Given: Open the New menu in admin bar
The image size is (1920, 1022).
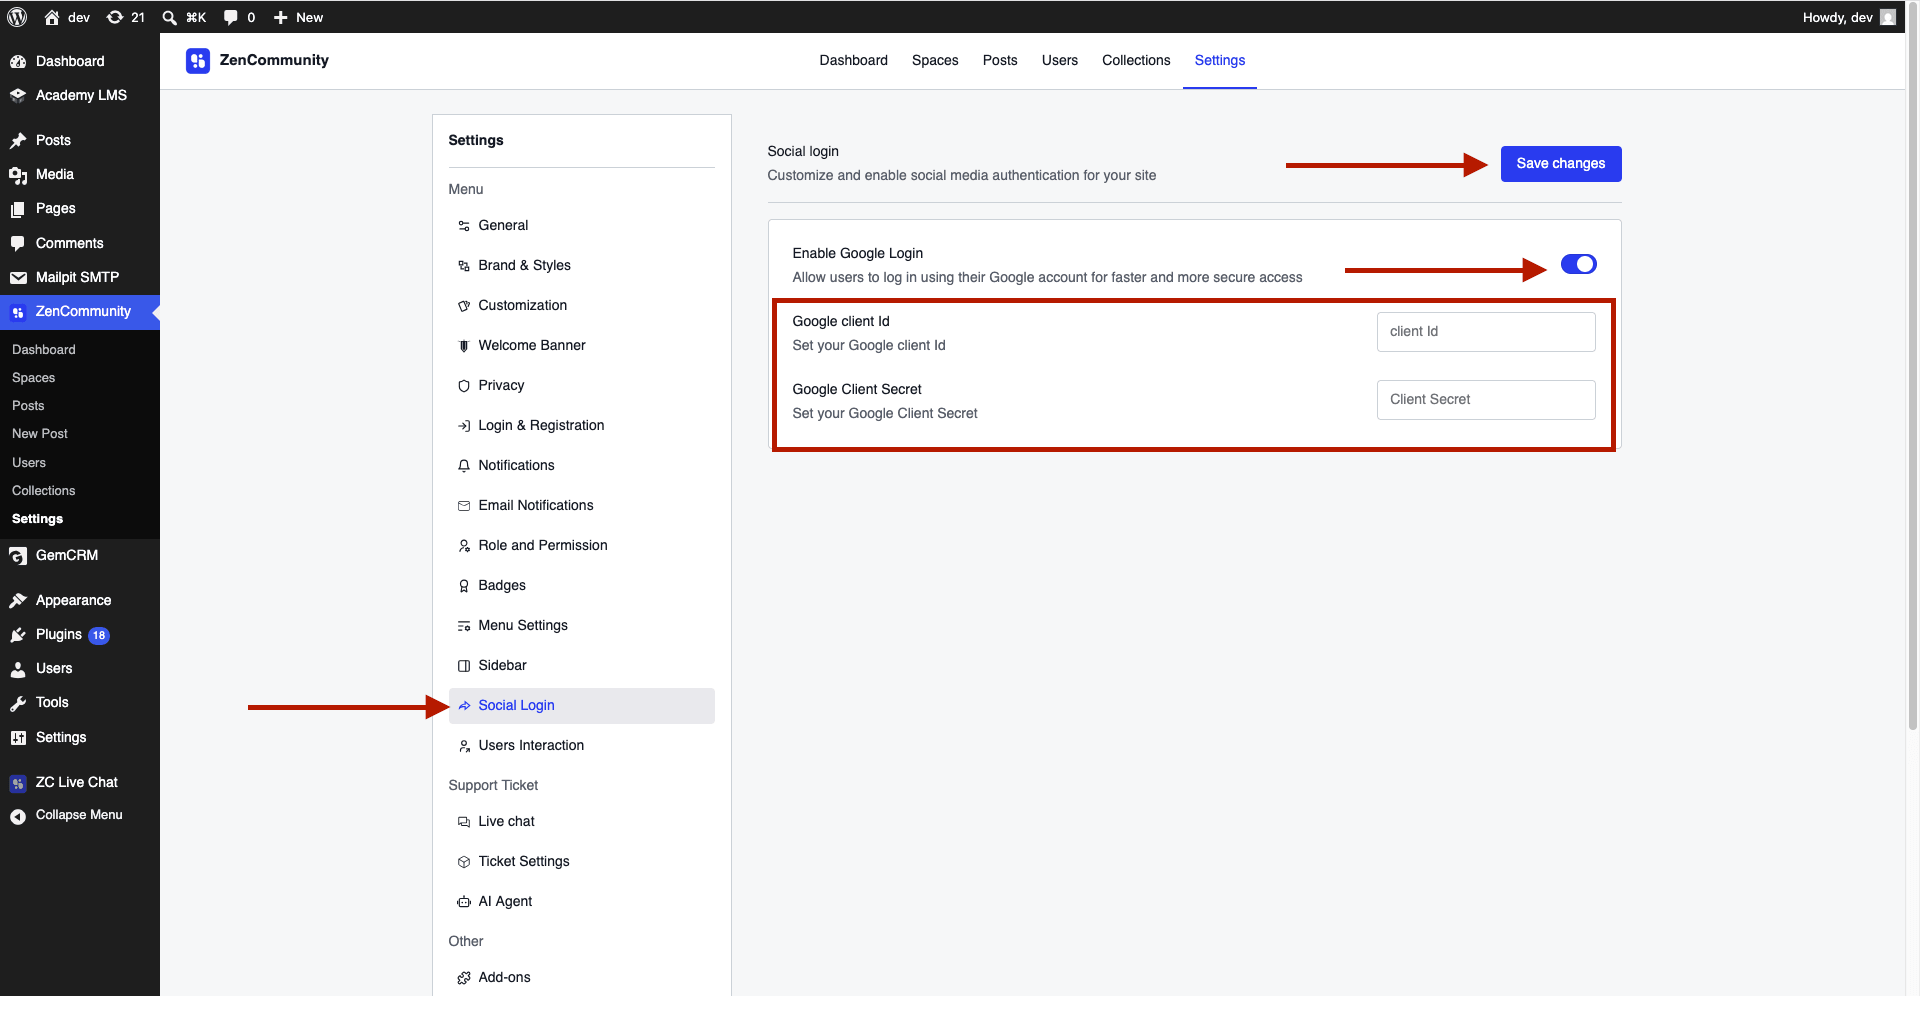Looking at the screenshot, I should pyautogui.click(x=298, y=17).
